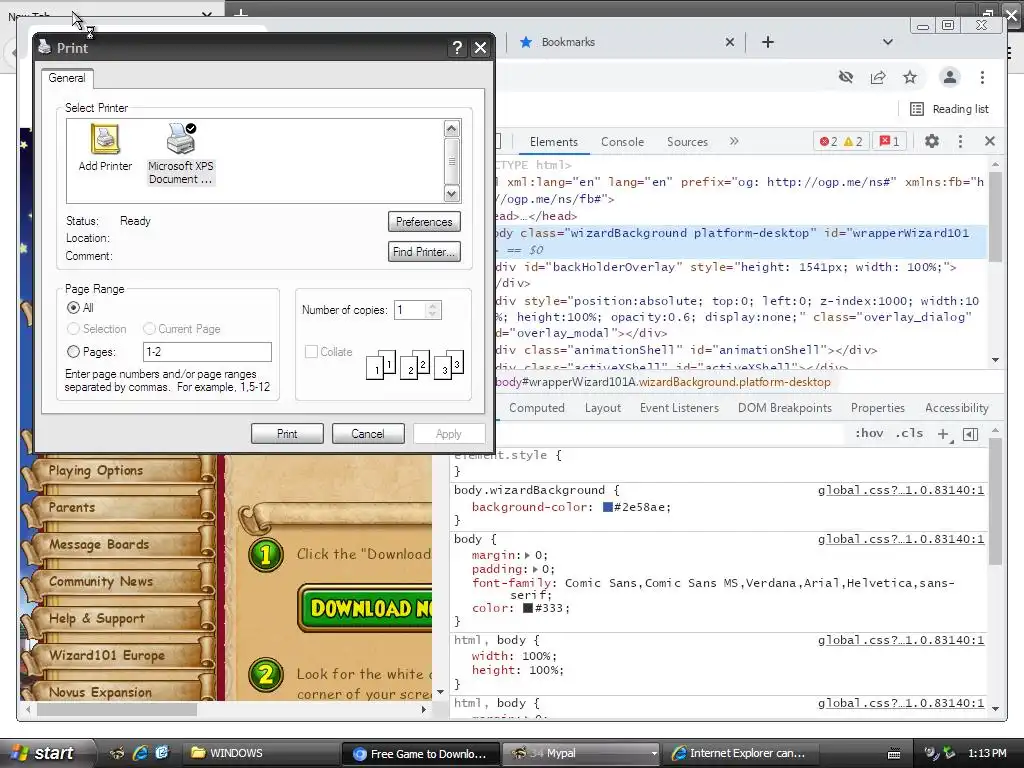
Task: Open the browser profile avatar
Action: 950,78
